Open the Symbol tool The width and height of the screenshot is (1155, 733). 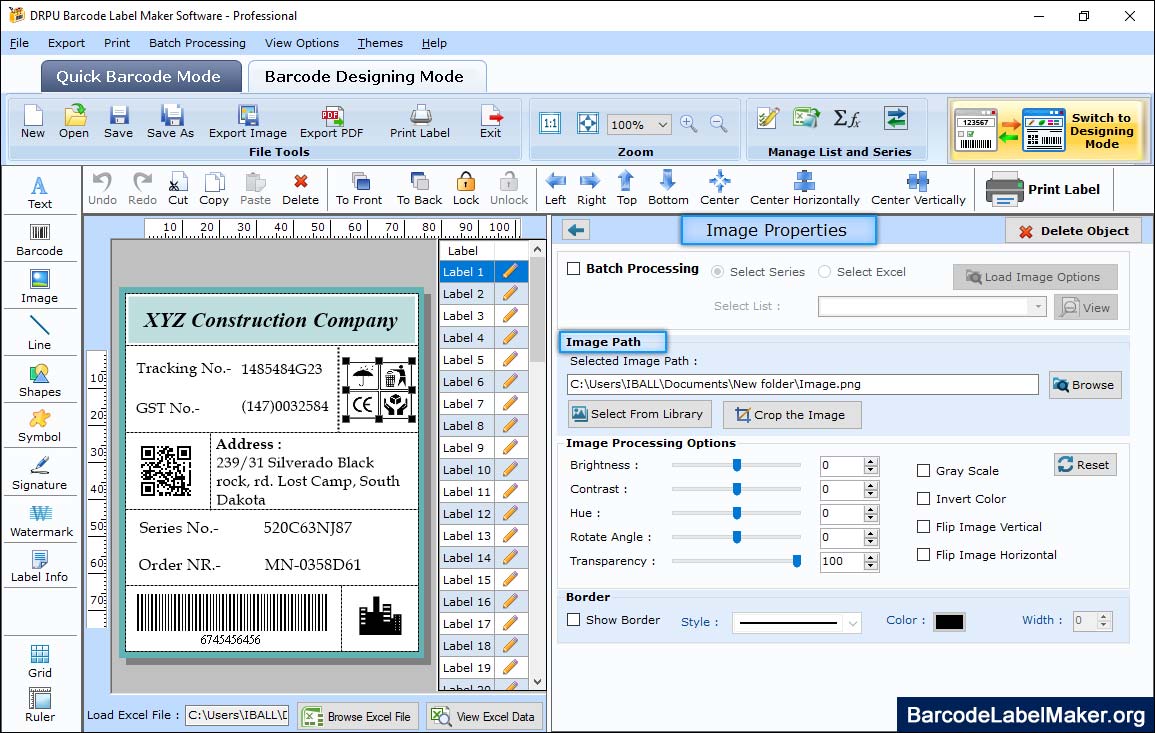tap(40, 427)
